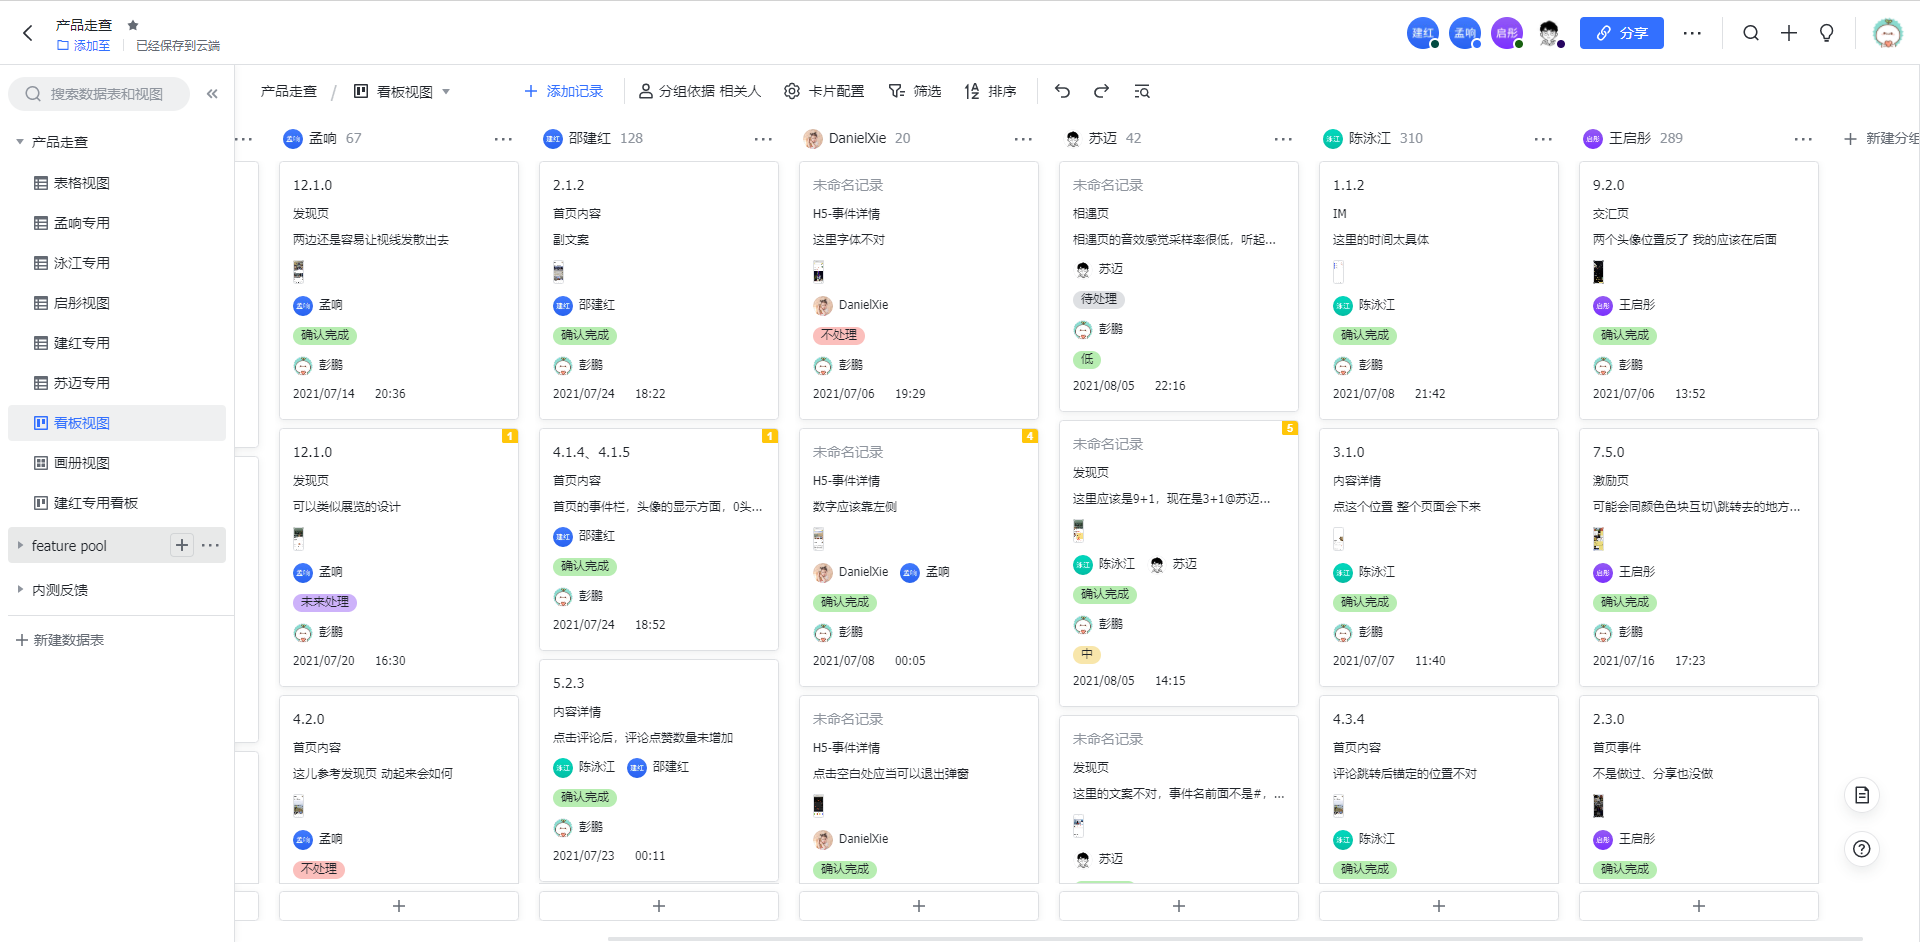Image resolution: width=1920 pixels, height=942 pixels.
Task: Open screenshot thumbnail in first 孟响 card
Action: (x=298, y=271)
